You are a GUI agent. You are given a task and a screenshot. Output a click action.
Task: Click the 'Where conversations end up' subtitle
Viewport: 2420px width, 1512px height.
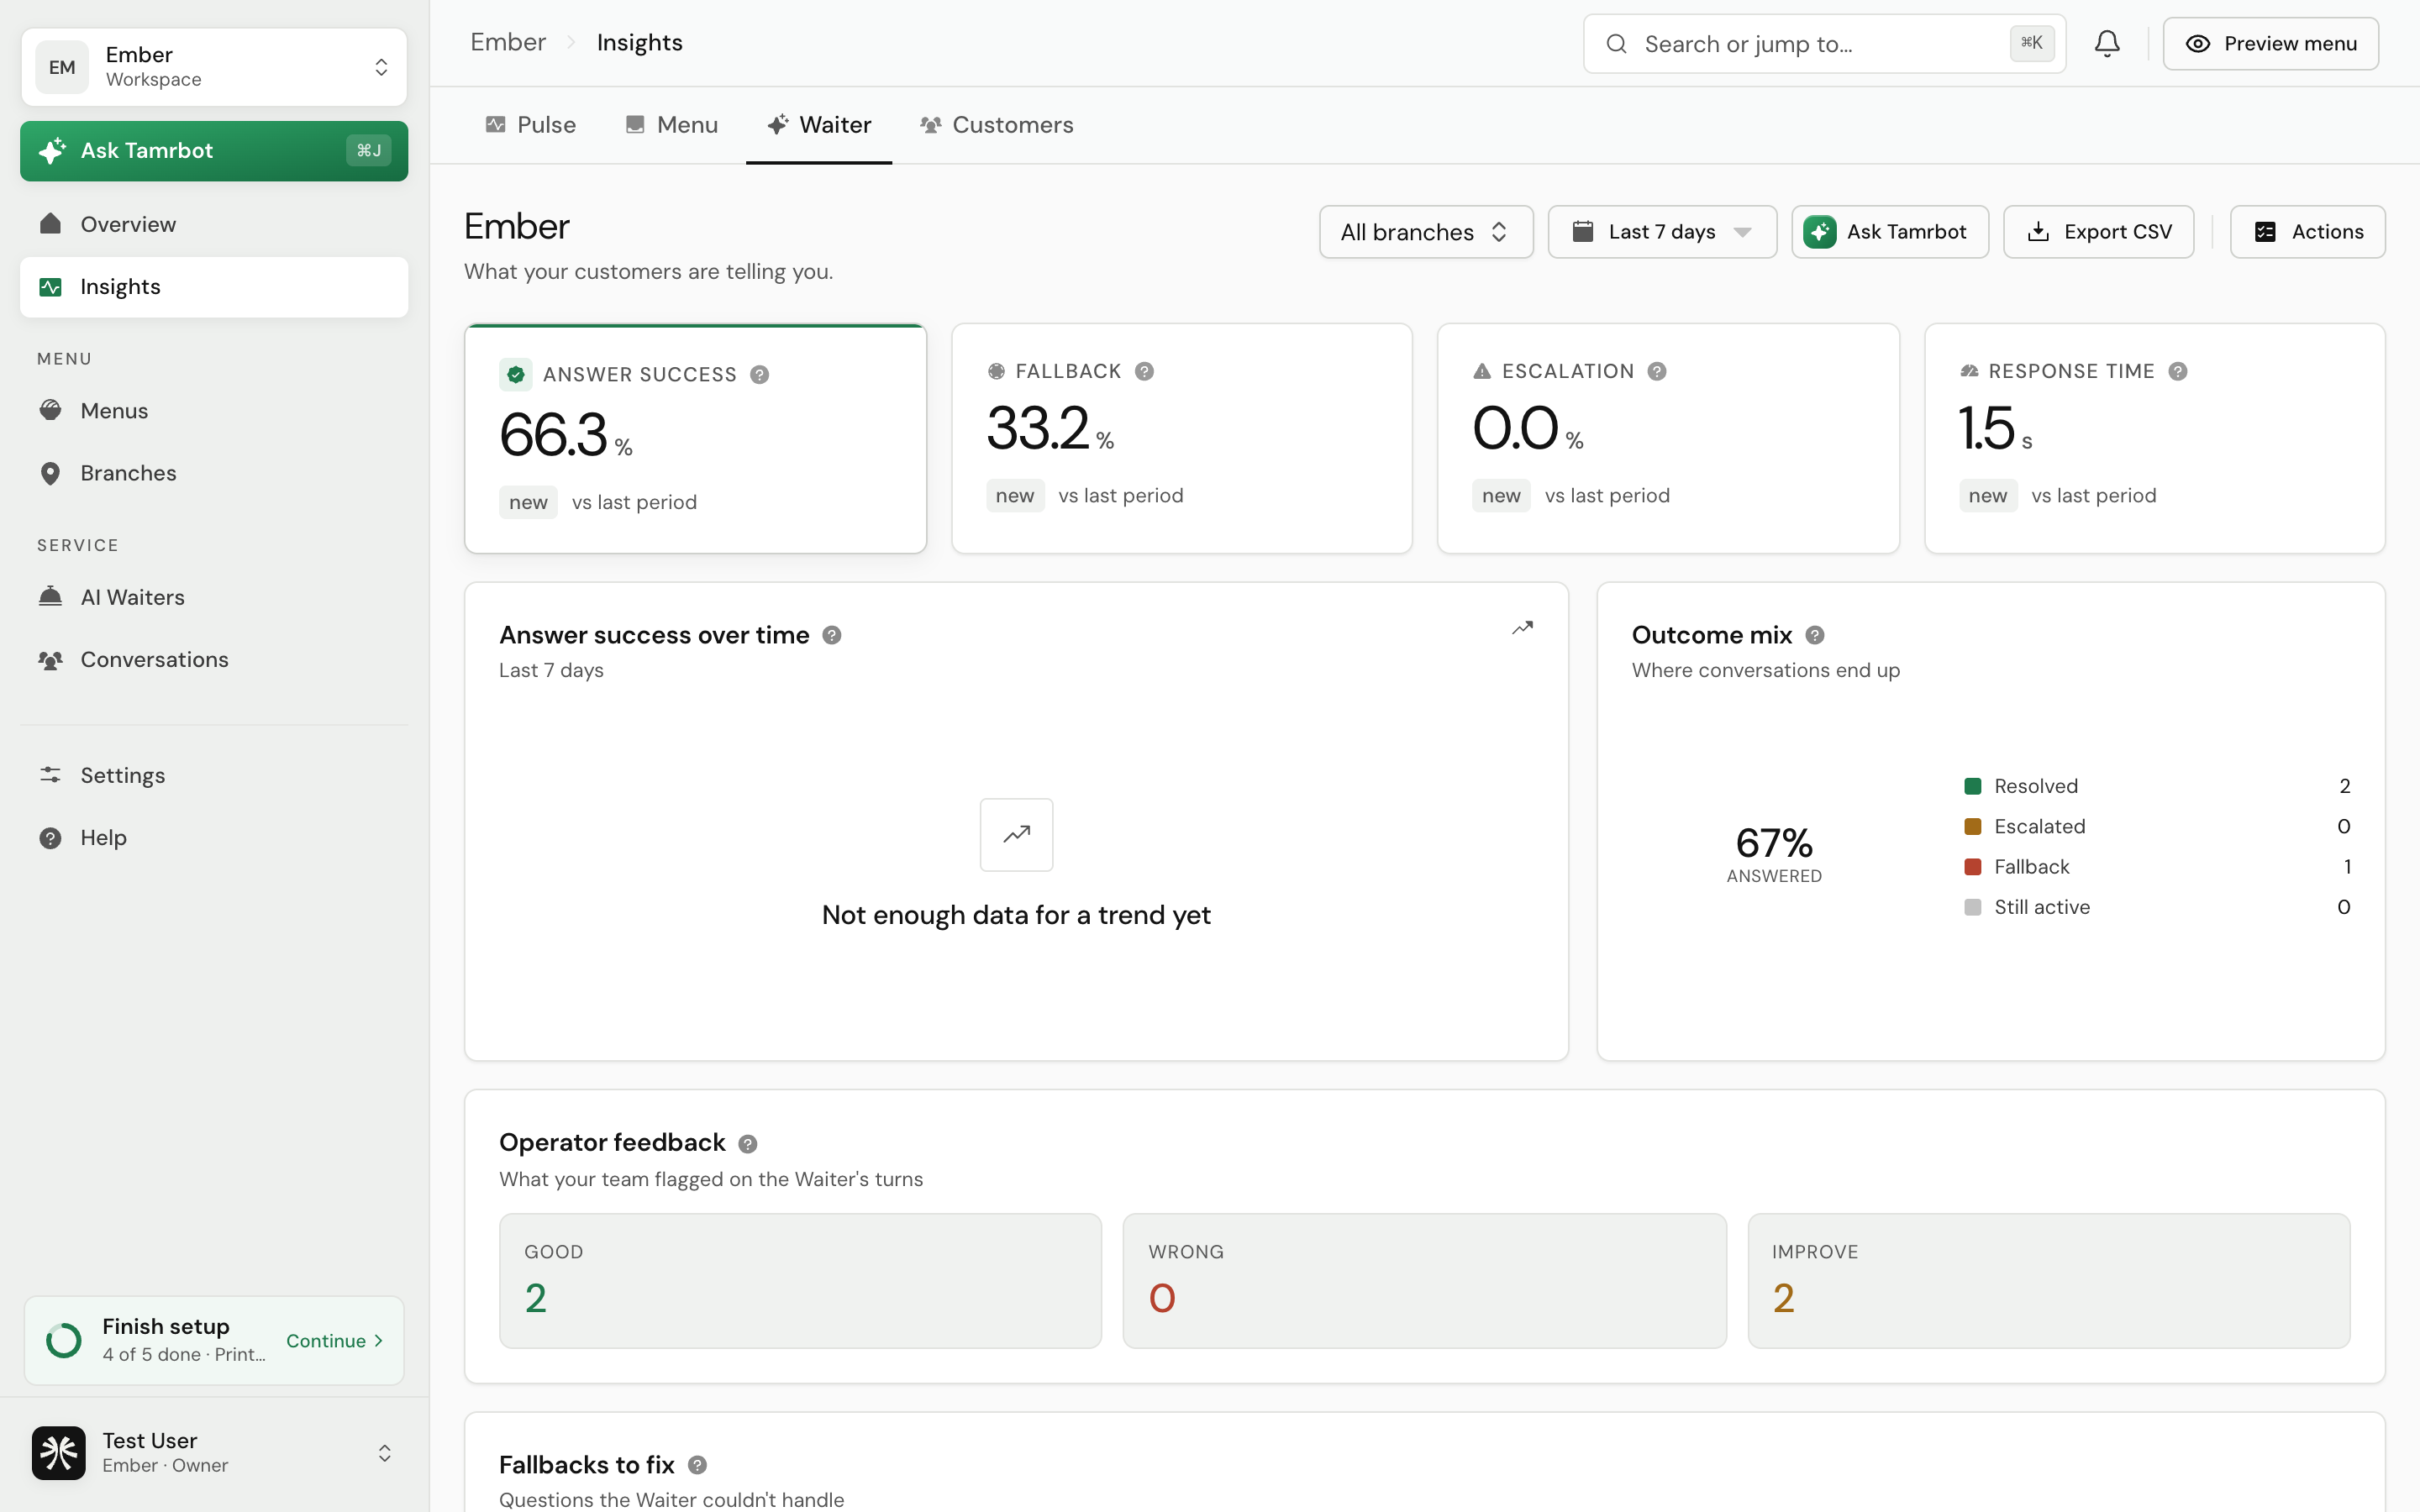tap(1766, 670)
